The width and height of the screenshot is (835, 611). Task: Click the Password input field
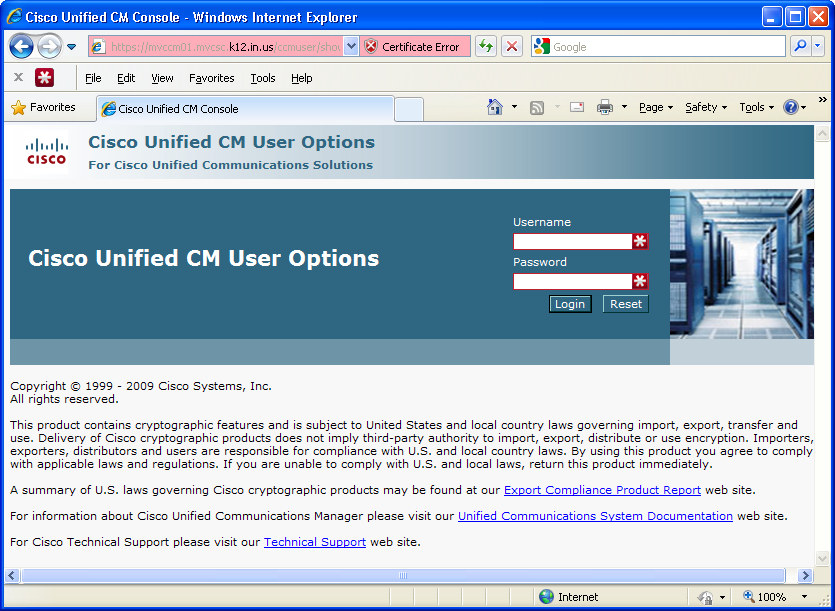[572, 281]
